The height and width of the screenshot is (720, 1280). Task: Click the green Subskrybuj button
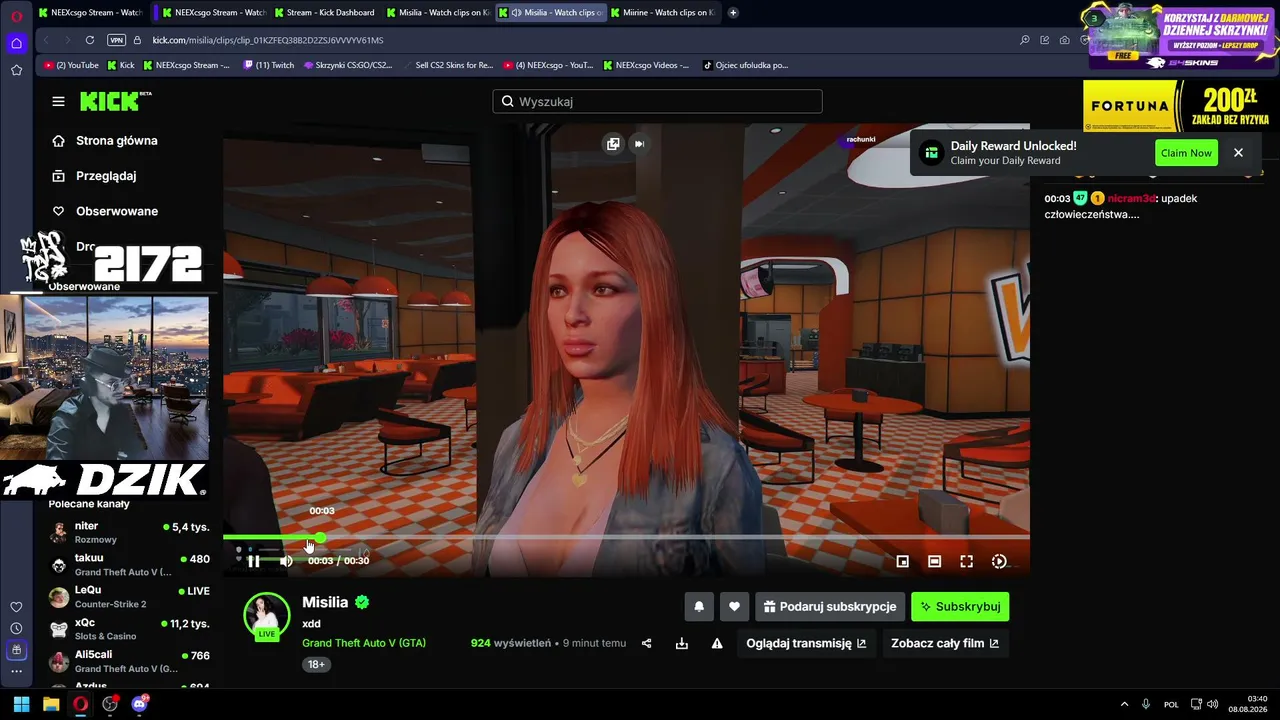(x=960, y=606)
